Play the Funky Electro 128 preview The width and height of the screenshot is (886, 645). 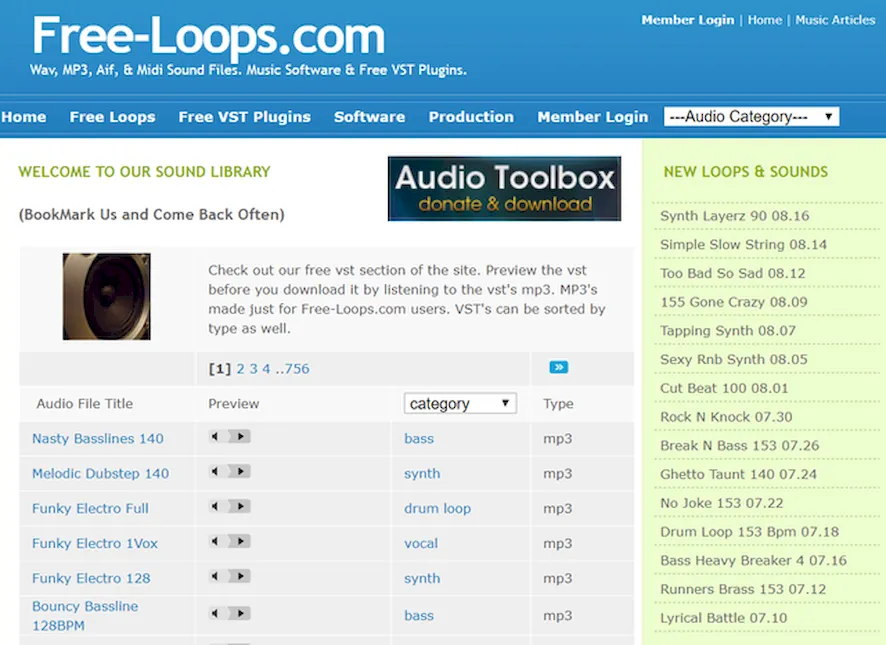(242, 577)
